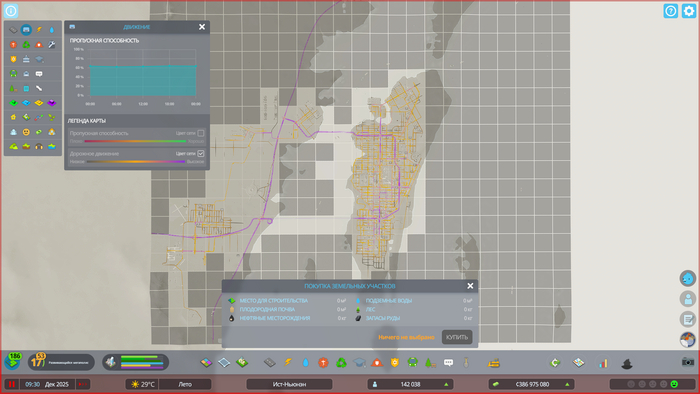Pause the simulation

(12, 384)
